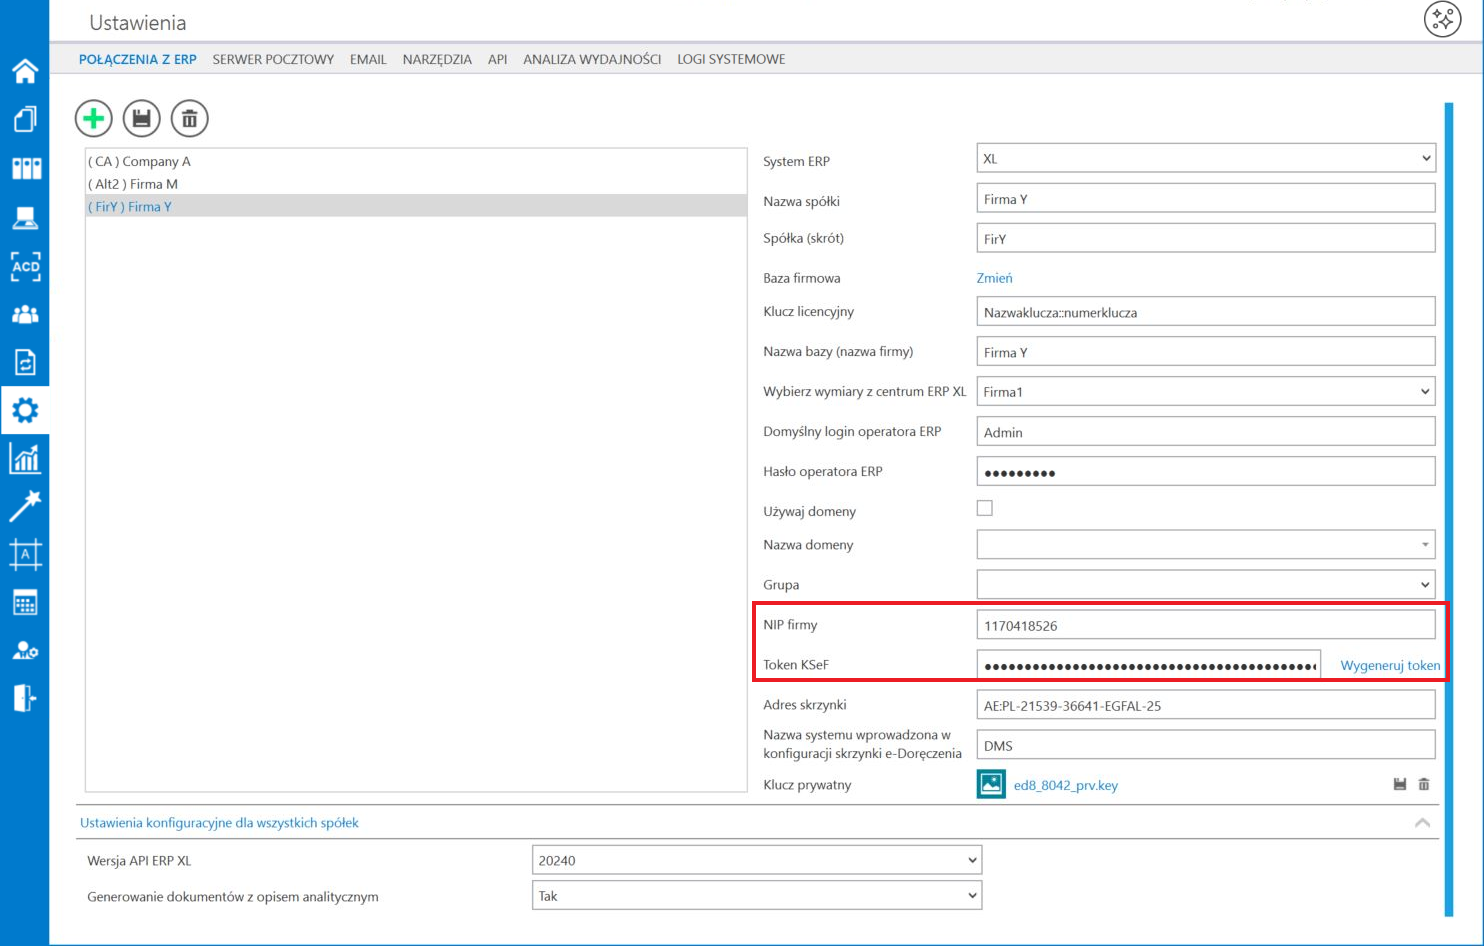Click the green add company button
Viewport: 1484px width, 946px height.
pos(94,119)
